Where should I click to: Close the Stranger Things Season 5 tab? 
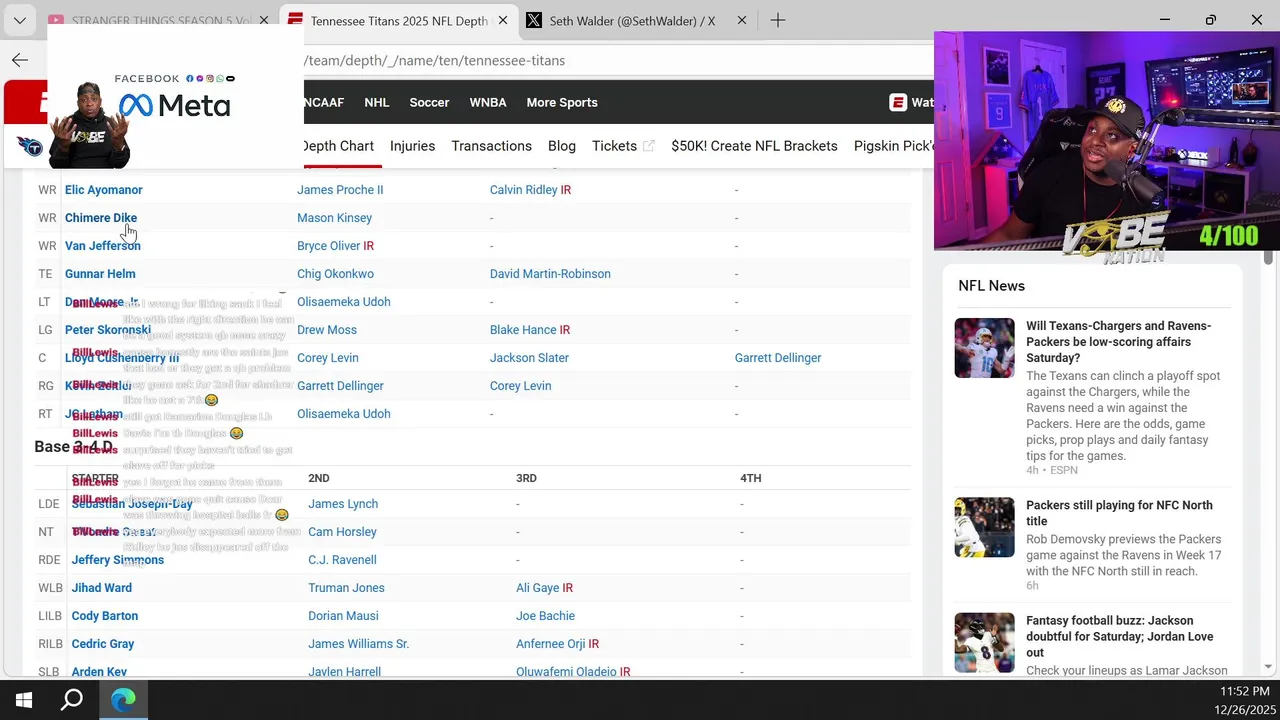click(x=264, y=20)
